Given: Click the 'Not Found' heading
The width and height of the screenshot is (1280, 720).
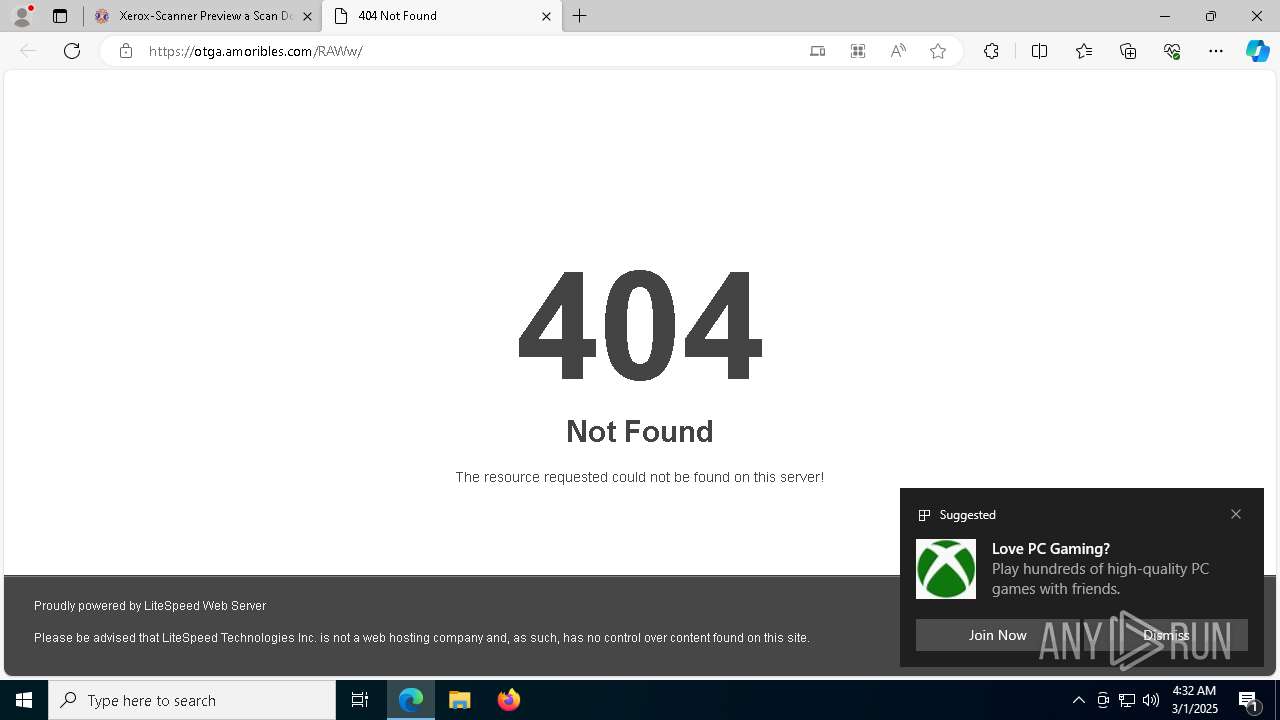Looking at the screenshot, I should (x=640, y=431).
